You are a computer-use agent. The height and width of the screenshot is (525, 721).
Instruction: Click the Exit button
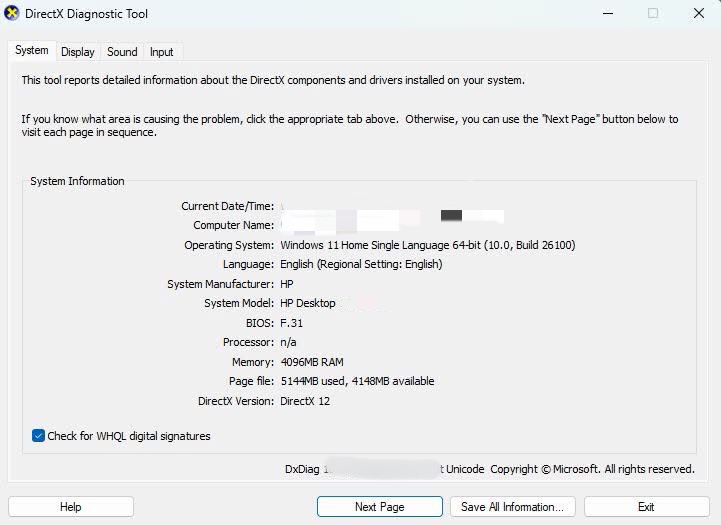click(x=646, y=507)
